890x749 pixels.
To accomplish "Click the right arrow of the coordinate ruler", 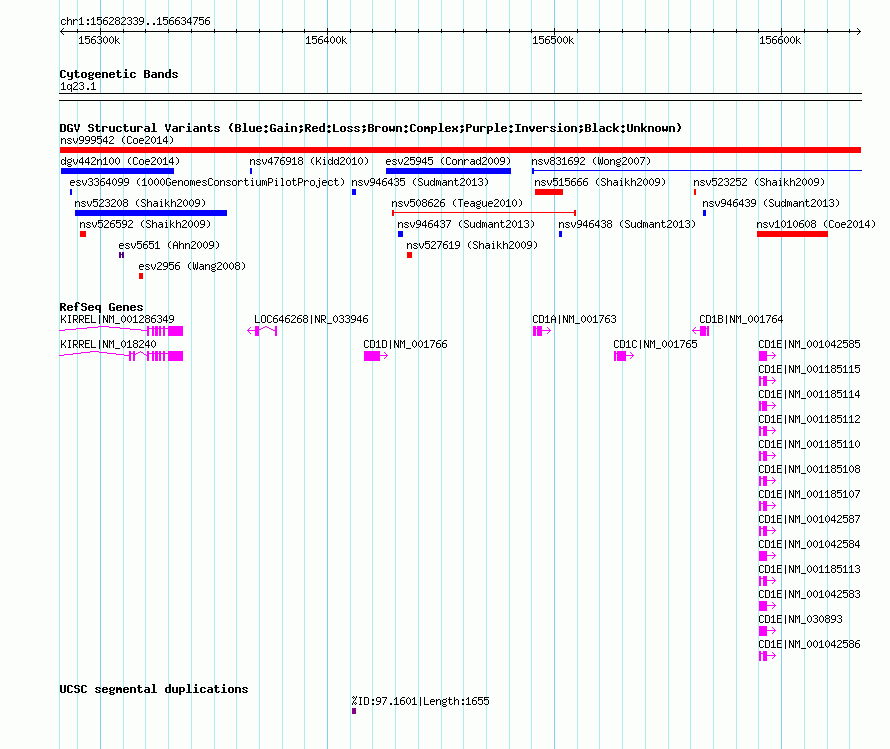I will coord(858,32).
